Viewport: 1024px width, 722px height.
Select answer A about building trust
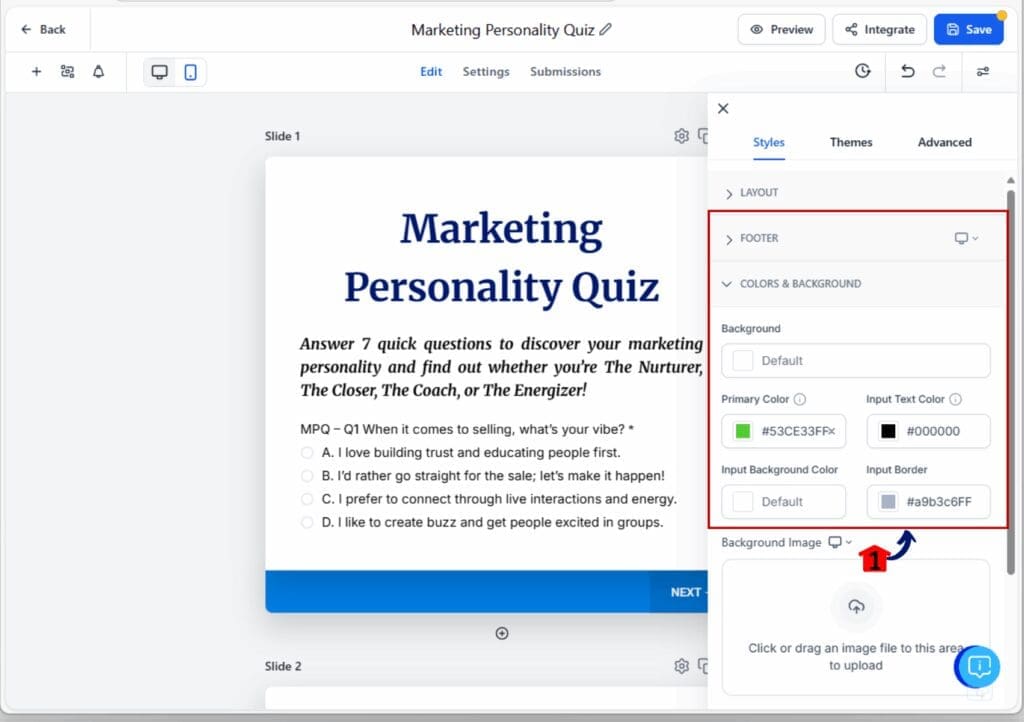(307, 453)
